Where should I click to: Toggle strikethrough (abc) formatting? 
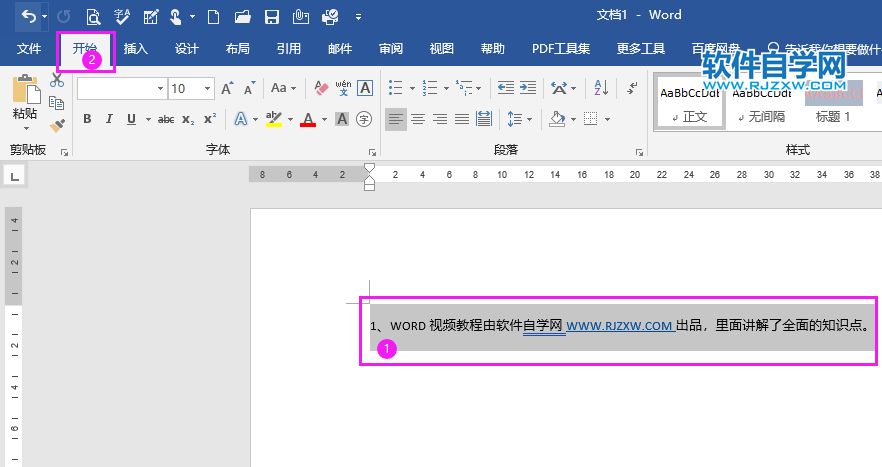(166, 119)
